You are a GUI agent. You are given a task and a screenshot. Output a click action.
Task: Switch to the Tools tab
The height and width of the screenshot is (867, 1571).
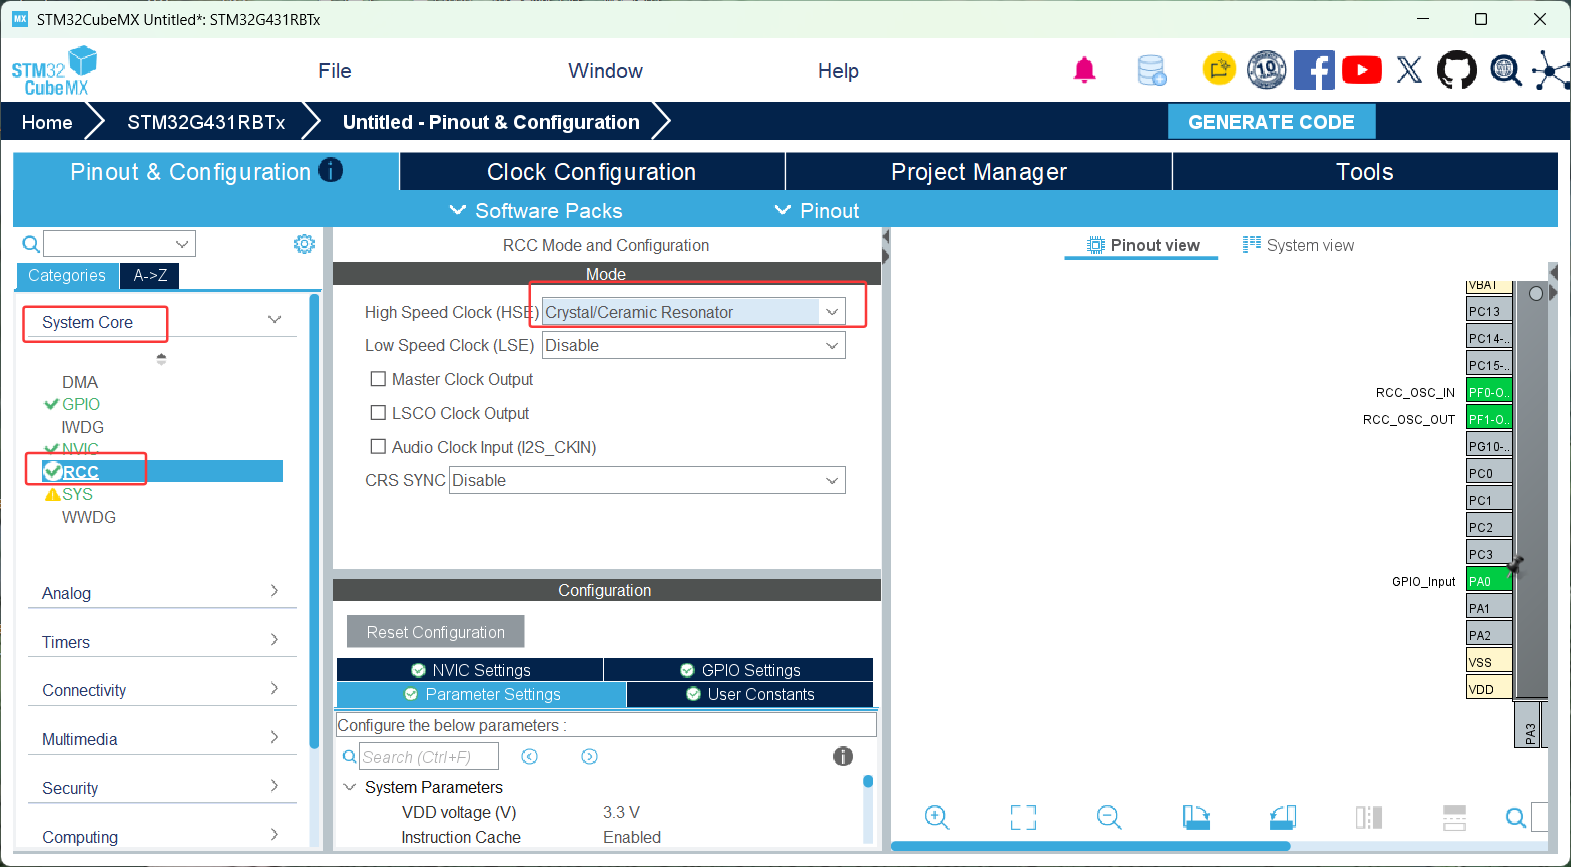pos(1365,171)
